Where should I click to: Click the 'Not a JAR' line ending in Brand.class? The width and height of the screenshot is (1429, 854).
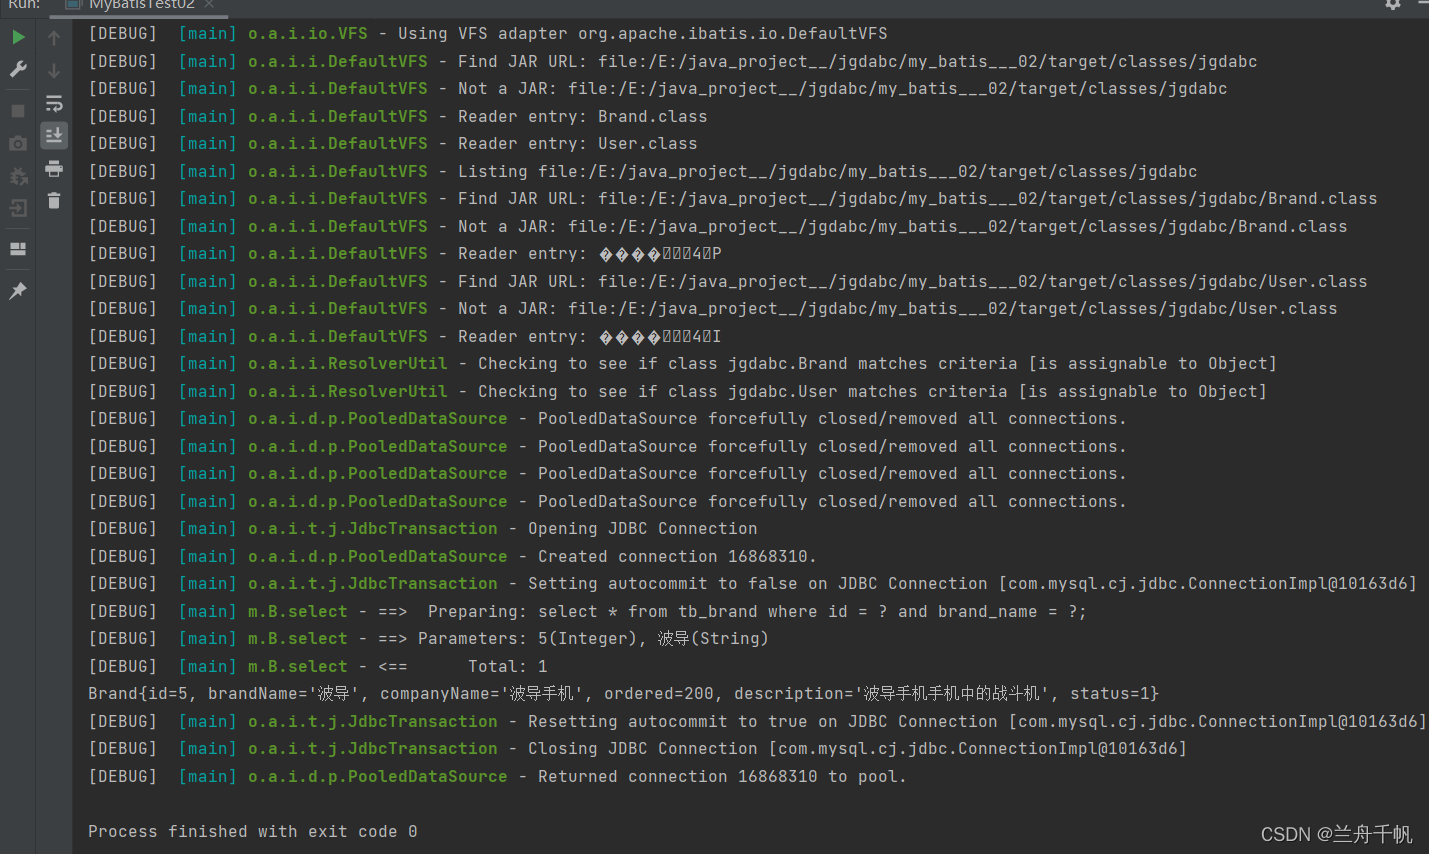[x=718, y=227]
